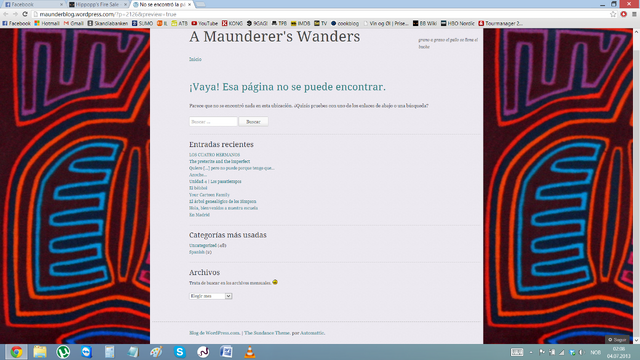Expand the Elegir mes archive dropdown
The width and height of the screenshot is (640, 360).
point(211,296)
